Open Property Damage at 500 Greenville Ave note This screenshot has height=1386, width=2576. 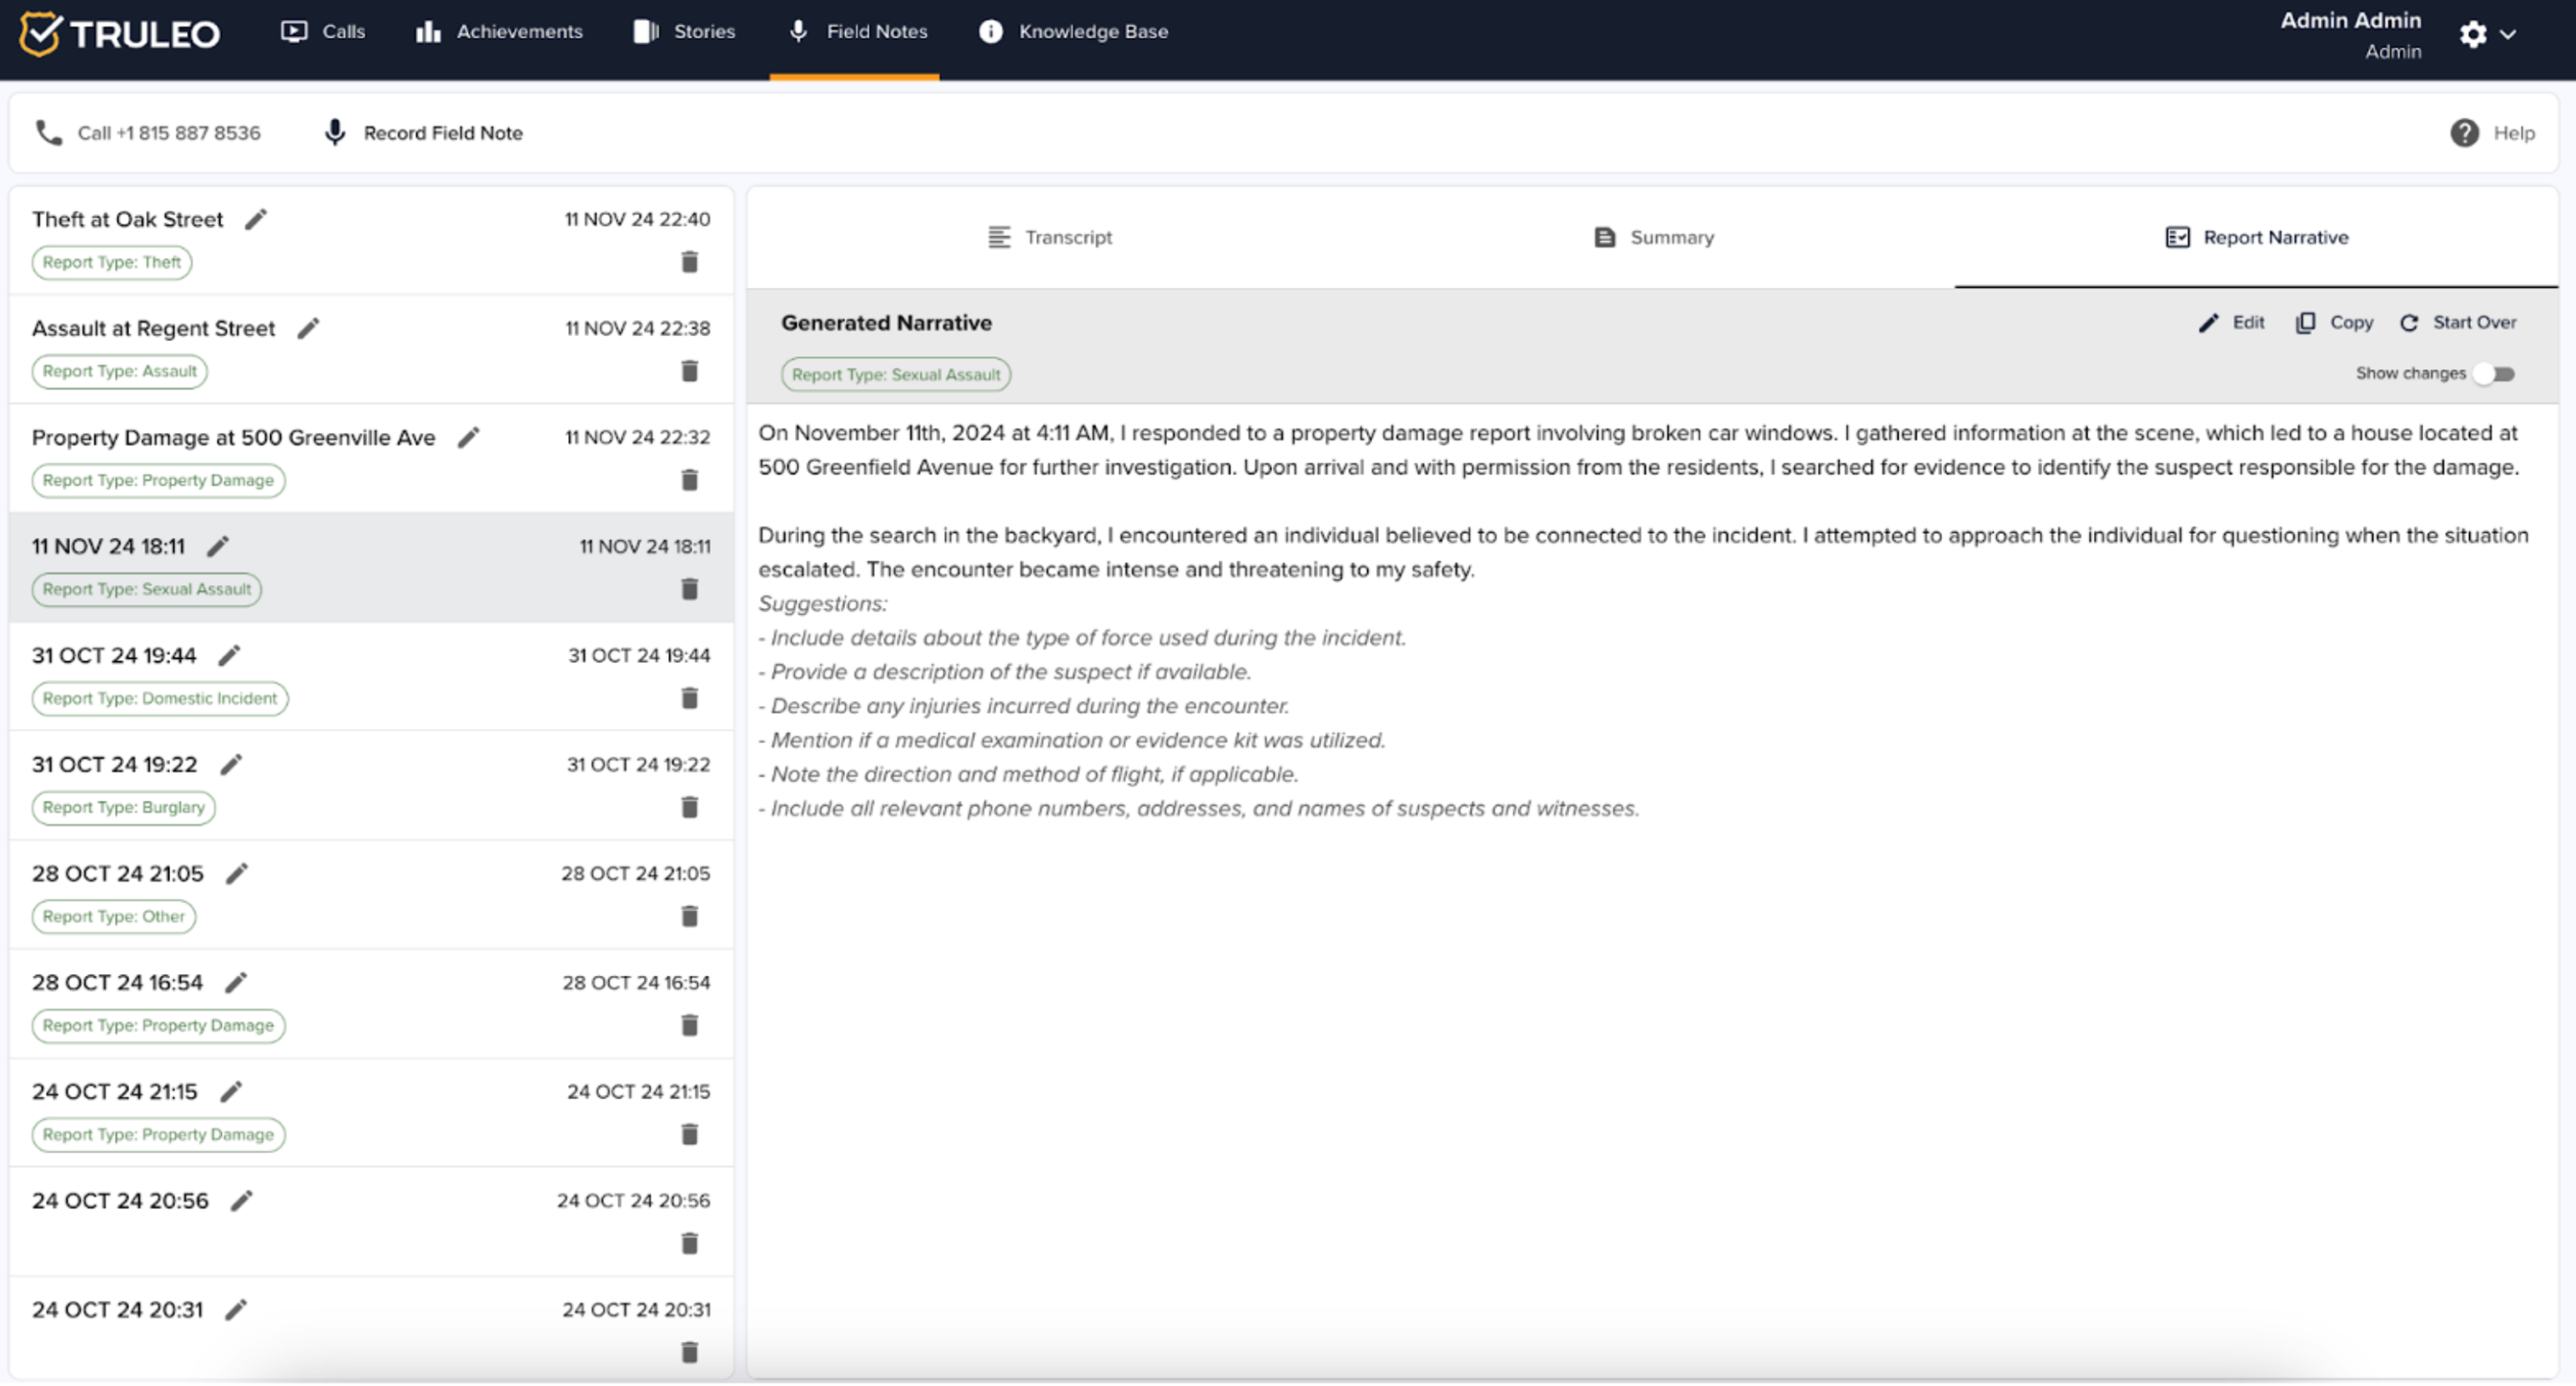point(371,458)
